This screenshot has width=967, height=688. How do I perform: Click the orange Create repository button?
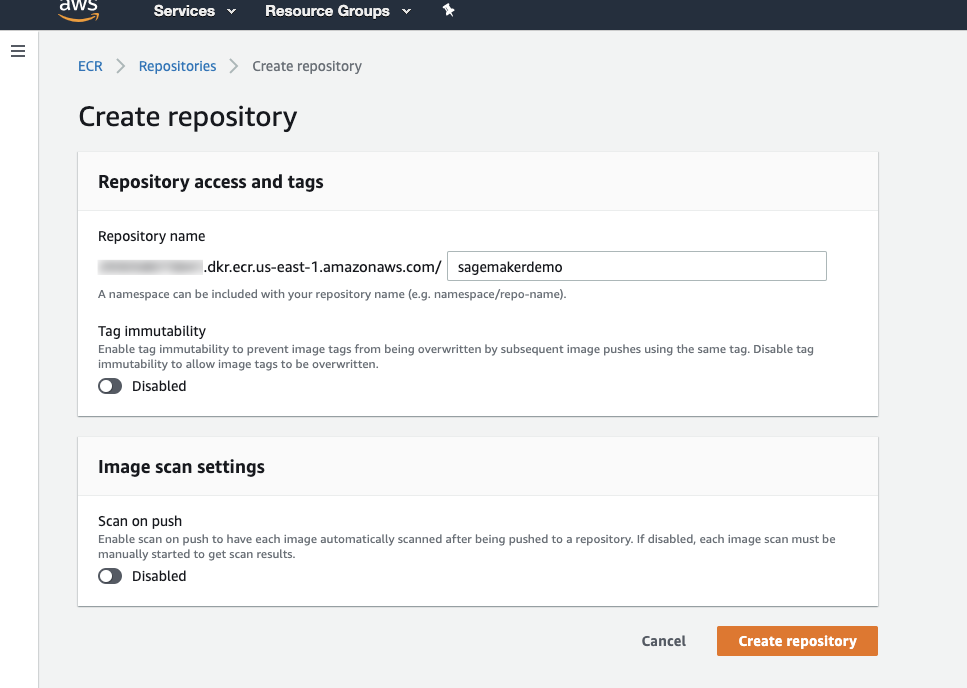[x=797, y=641]
